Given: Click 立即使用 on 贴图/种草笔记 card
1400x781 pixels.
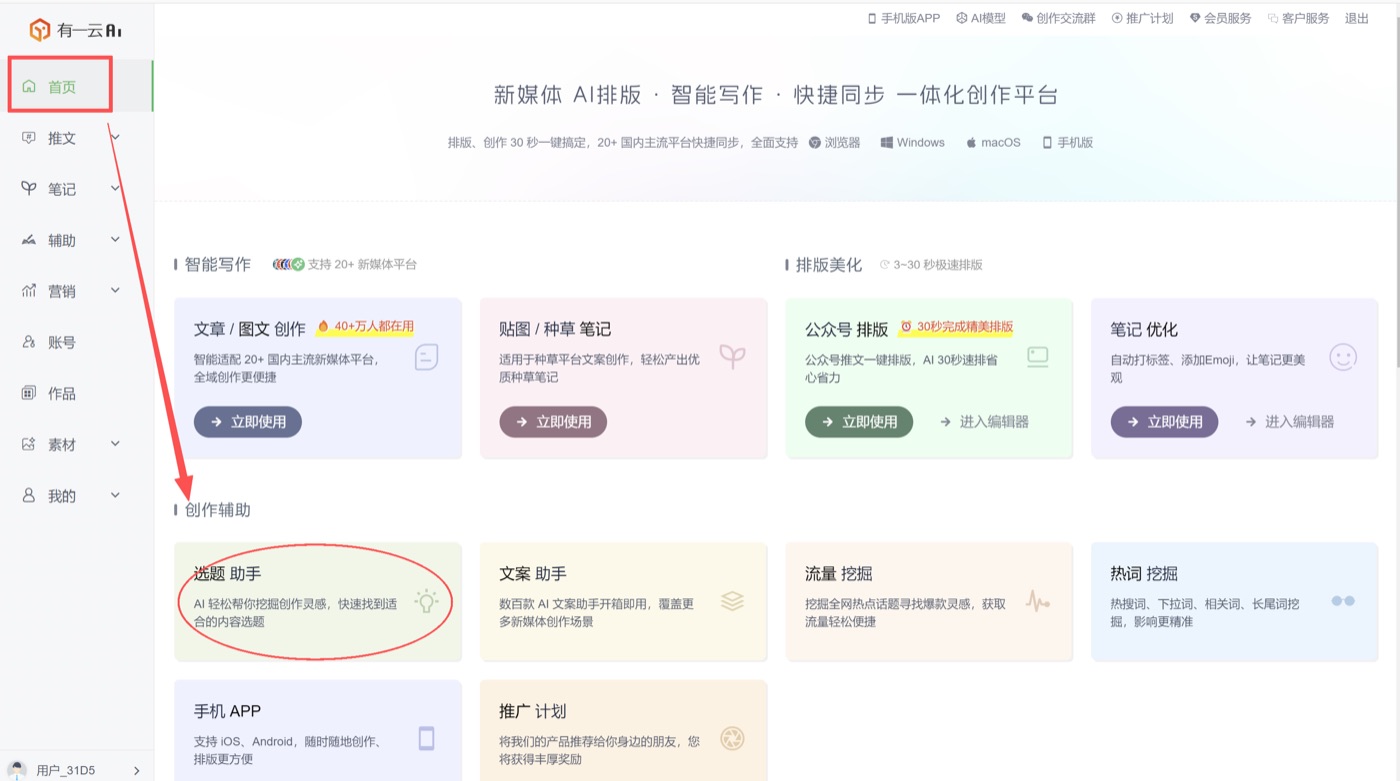Looking at the screenshot, I should click(x=553, y=422).
